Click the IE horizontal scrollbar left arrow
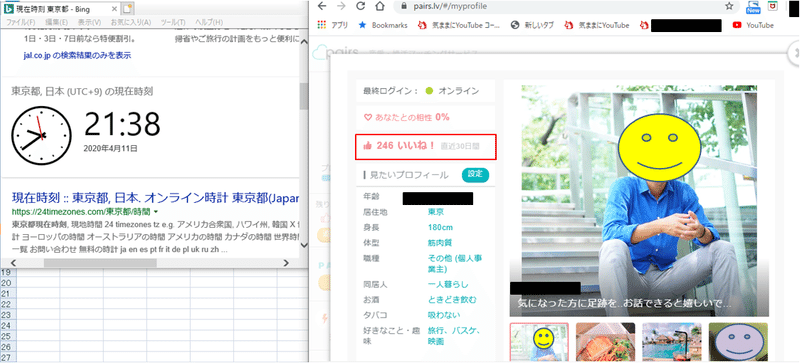The width and height of the screenshot is (800, 363). coord(14,262)
